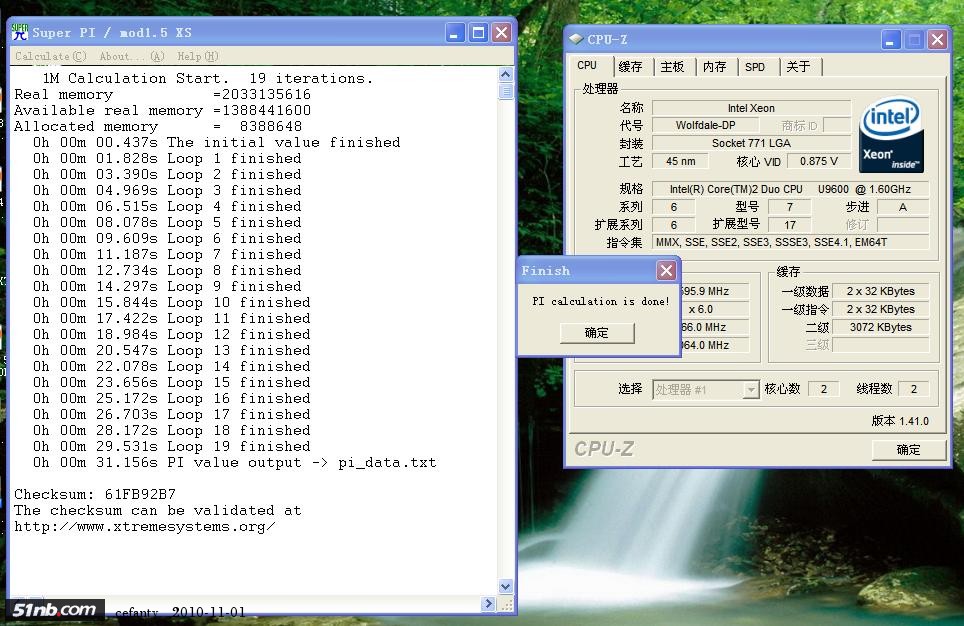Switch to the 缓存 tab in CPU-Z
The image size is (964, 626).
630,66
